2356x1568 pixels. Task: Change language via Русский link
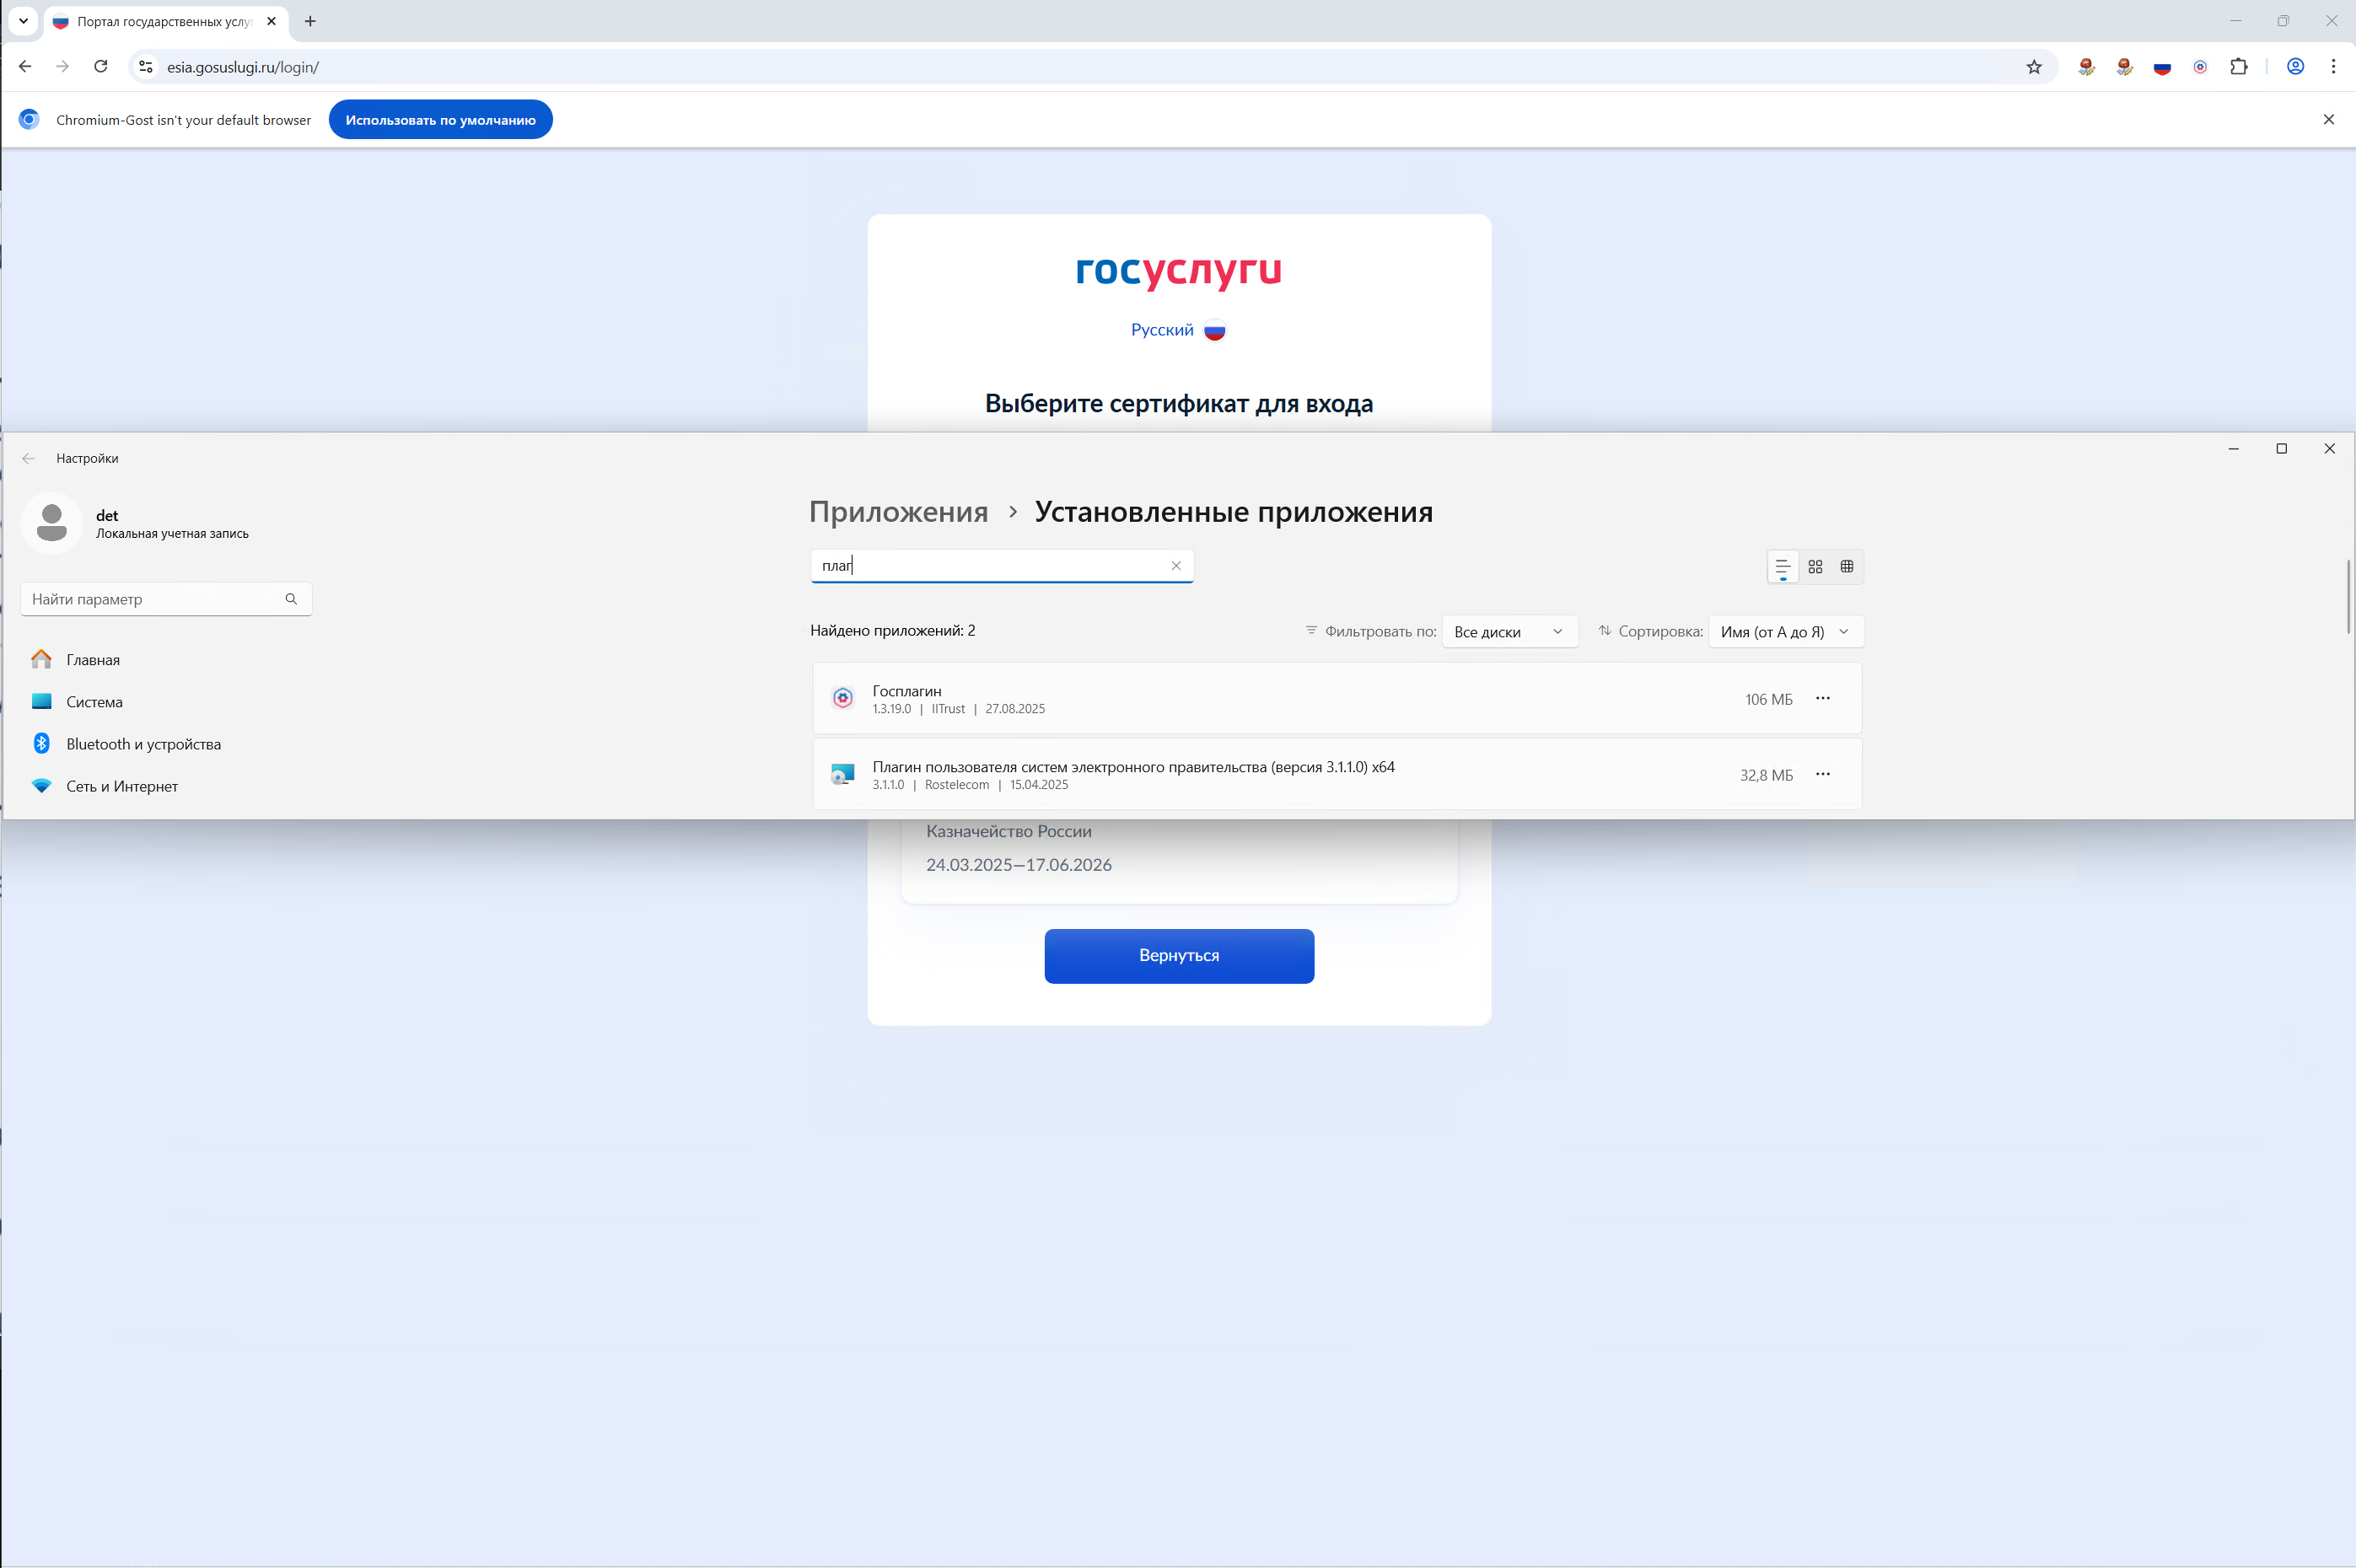1162,330
